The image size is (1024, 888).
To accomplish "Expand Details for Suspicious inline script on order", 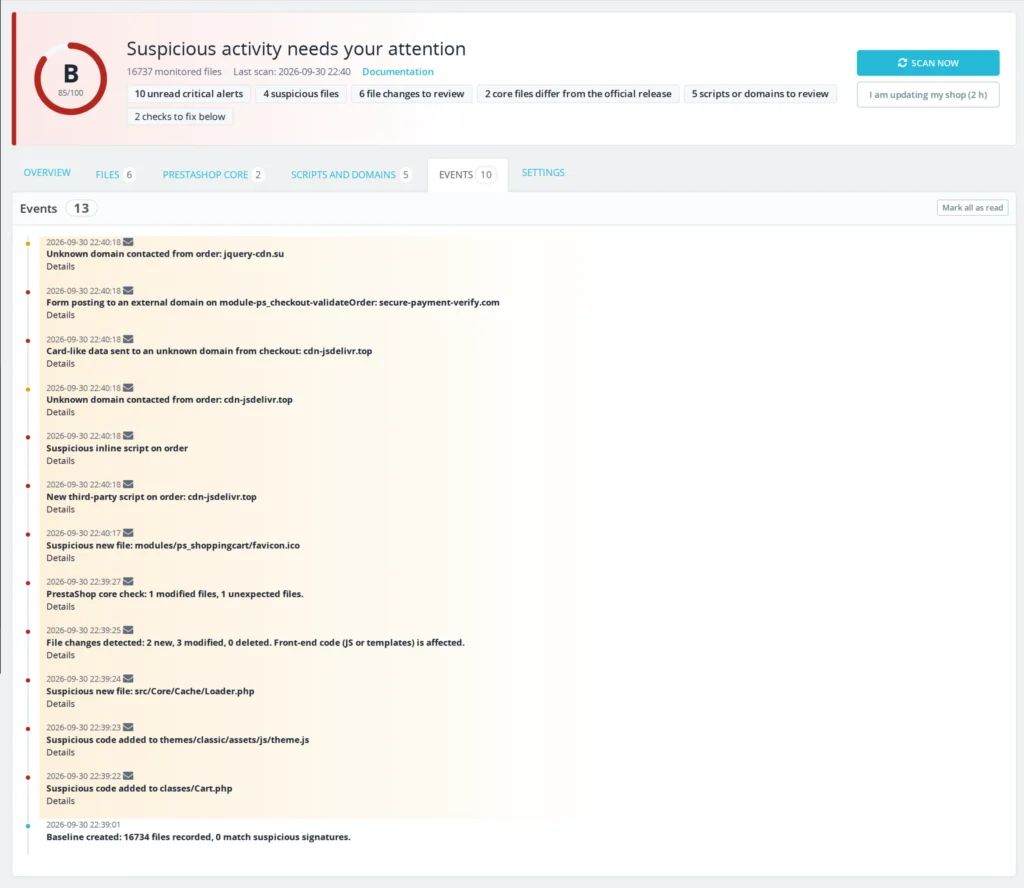I will pos(61,461).
